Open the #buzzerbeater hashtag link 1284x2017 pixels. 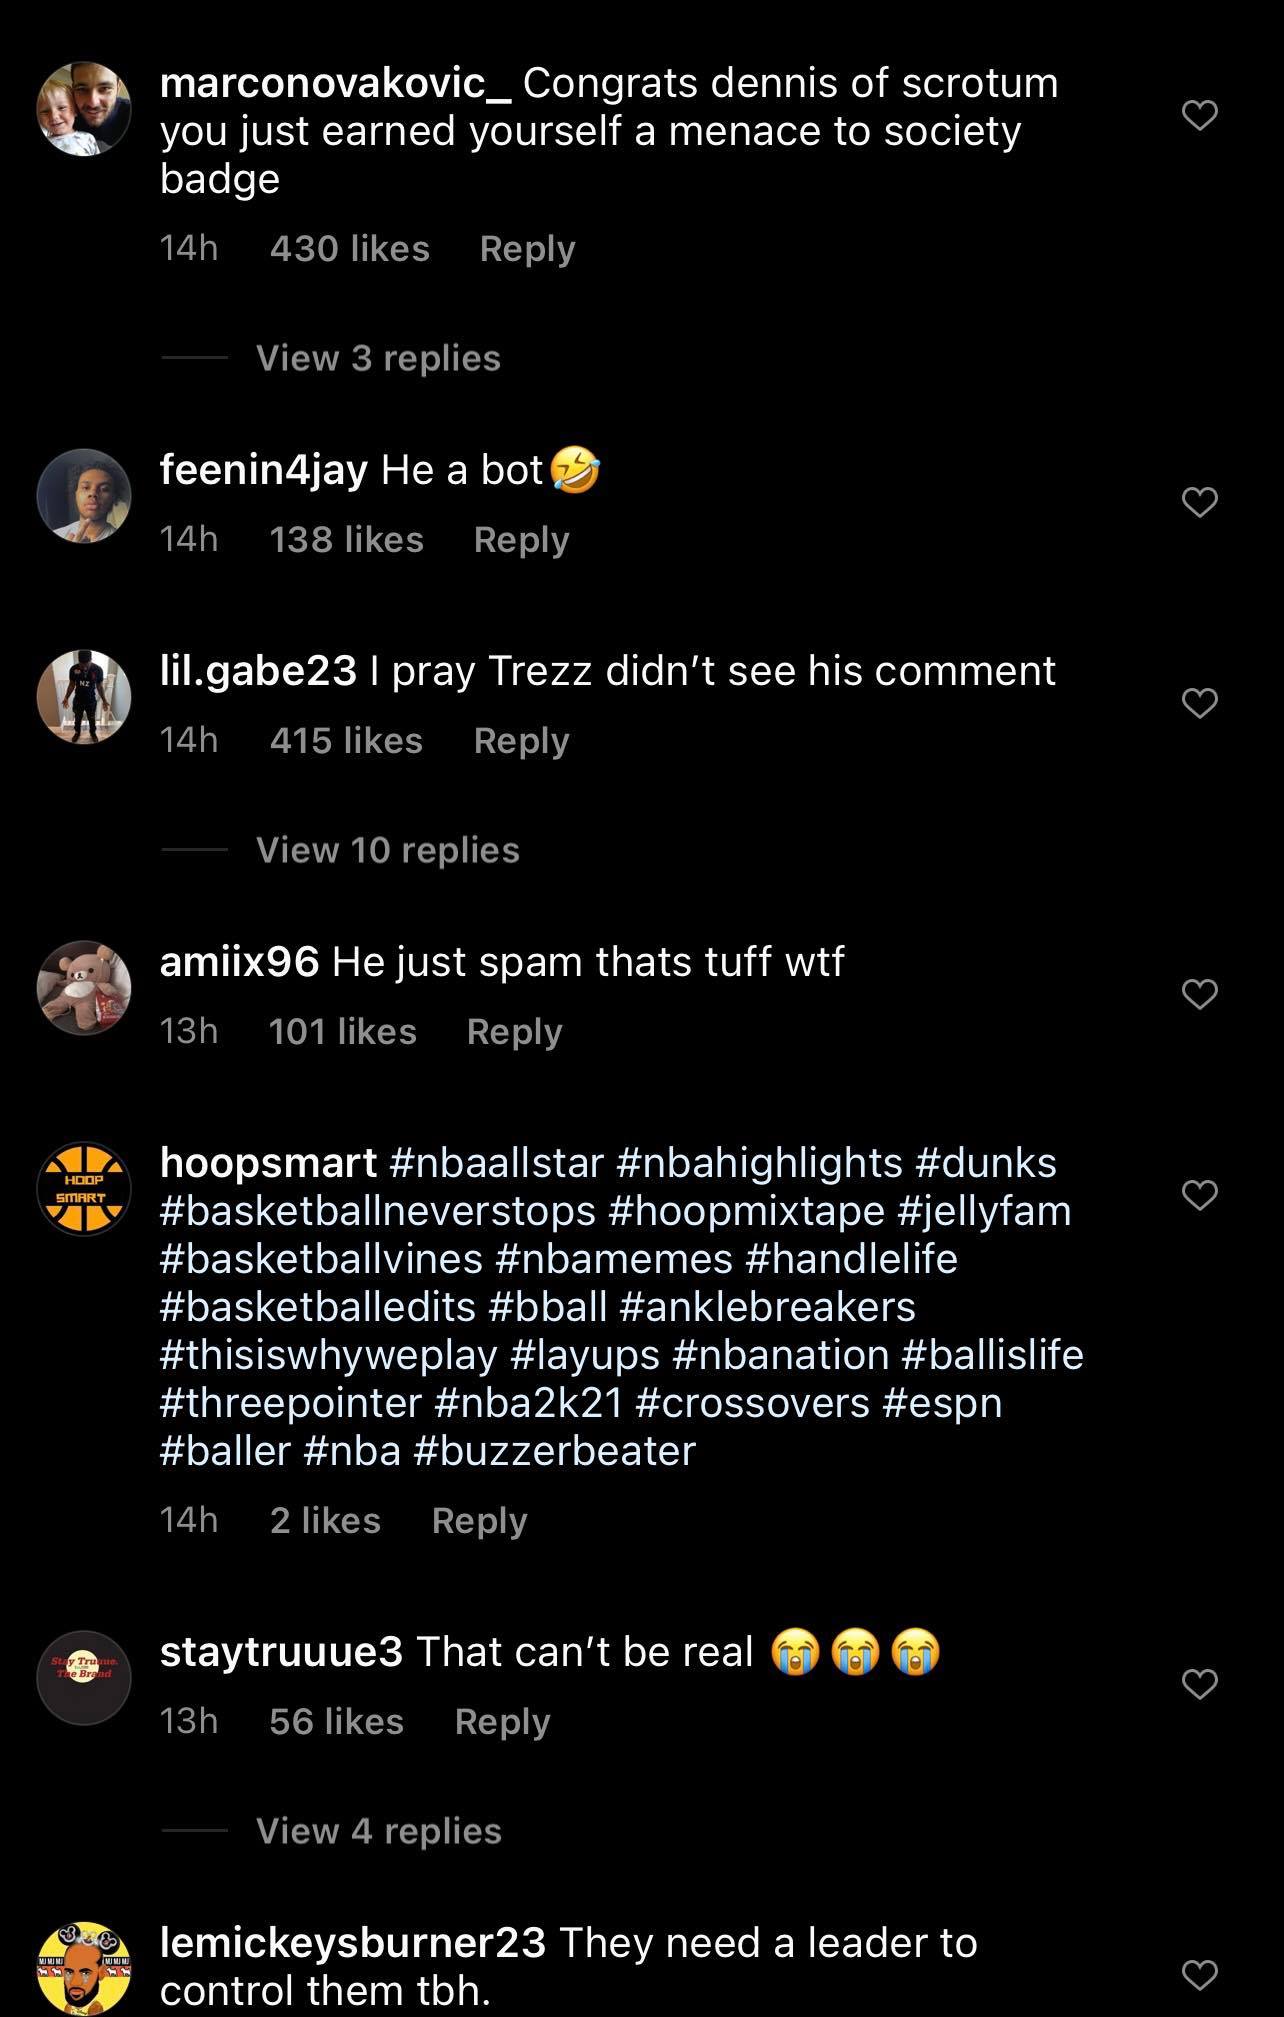[554, 1451]
